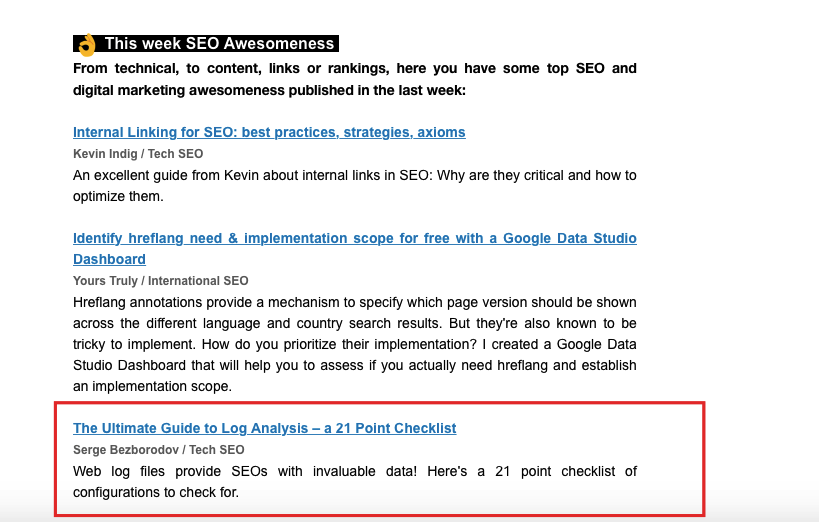819x522 pixels.
Task: Click the OK hand emoji icon
Action: pyautogui.click(x=87, y=44)
